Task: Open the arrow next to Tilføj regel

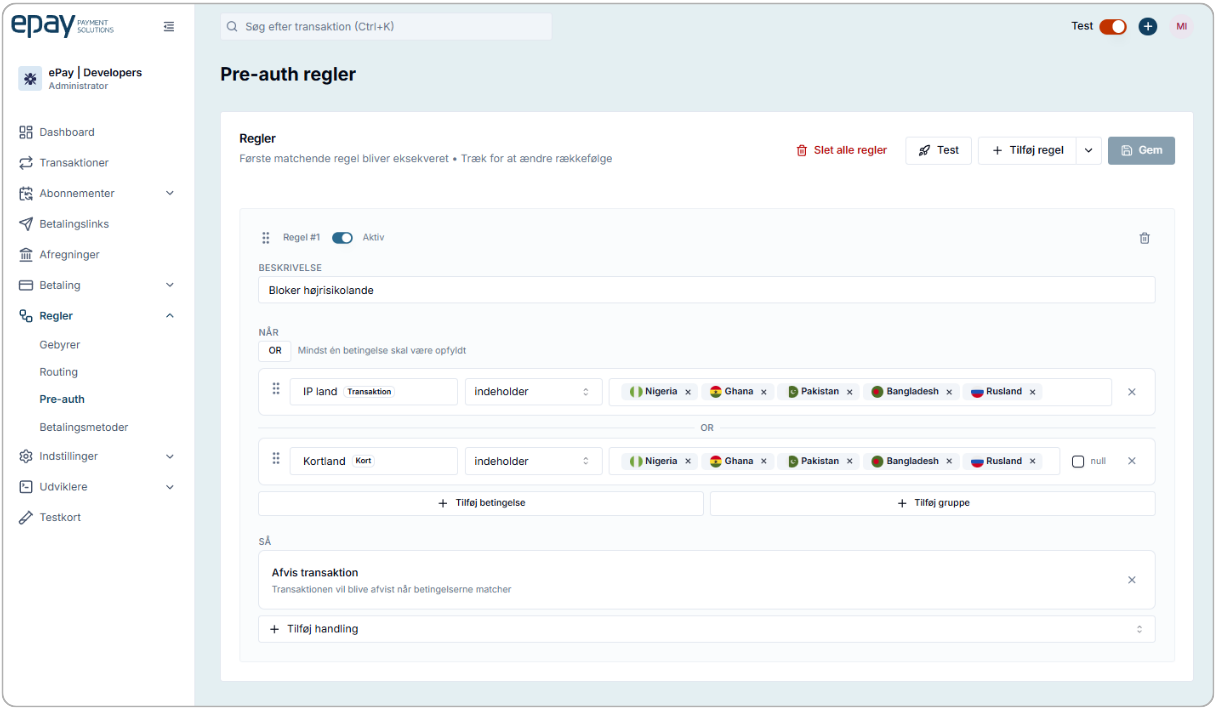Action: tap(1089, 151)
